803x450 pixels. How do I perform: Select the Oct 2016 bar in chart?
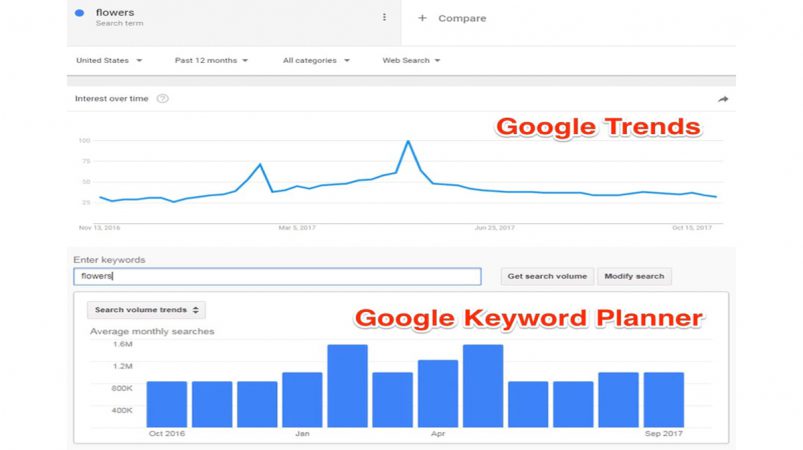[x=166, y=404]
